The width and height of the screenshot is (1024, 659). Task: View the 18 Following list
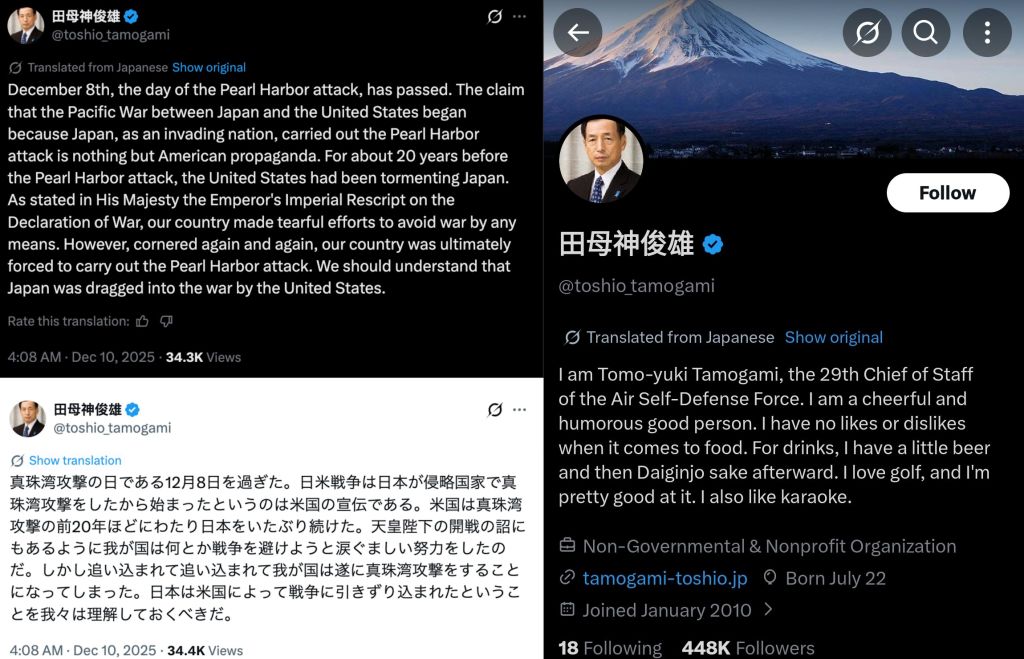tap(610, 648)
